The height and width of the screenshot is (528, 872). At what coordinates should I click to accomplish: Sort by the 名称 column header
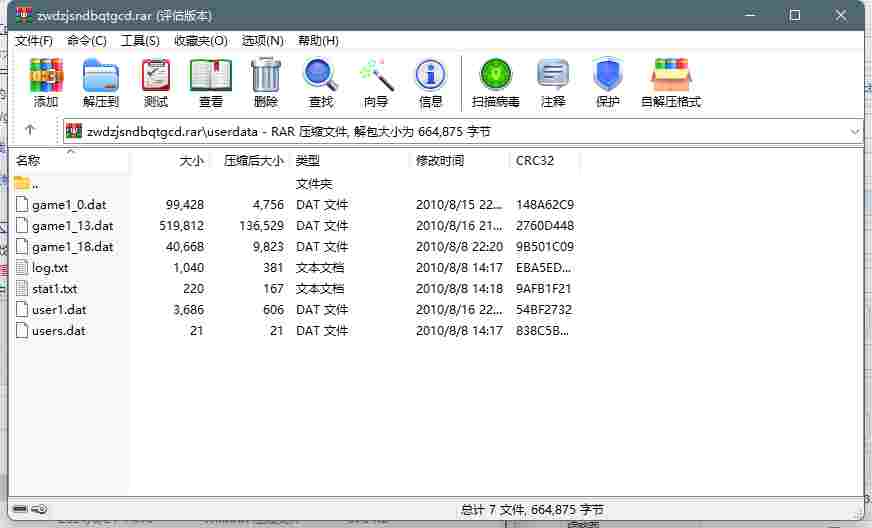70,161
